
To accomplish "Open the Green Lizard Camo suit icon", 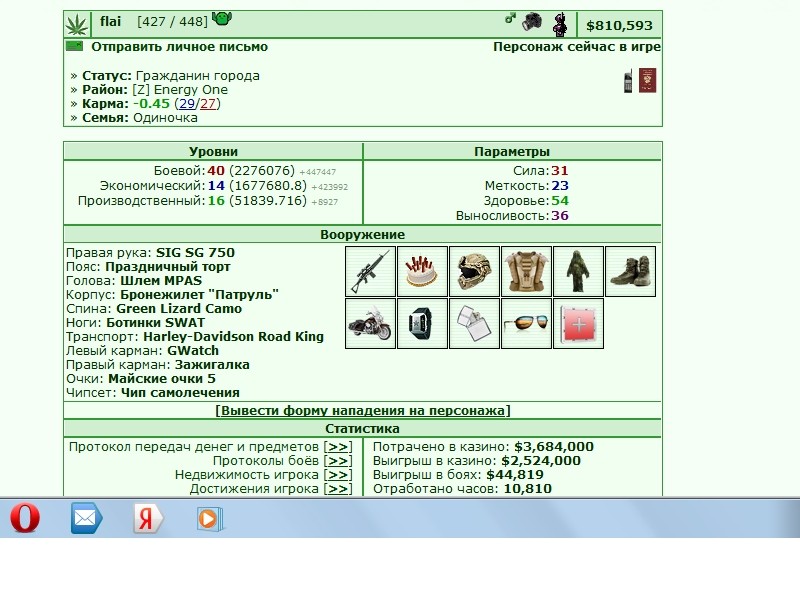I will [x=579, y=271].
